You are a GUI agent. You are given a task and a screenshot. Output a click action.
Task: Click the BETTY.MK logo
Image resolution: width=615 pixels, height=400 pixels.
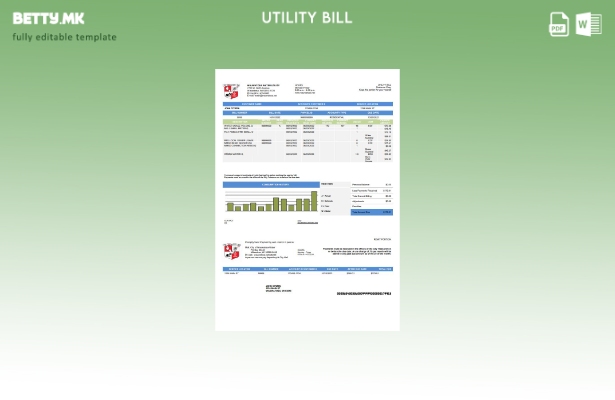pyautogui.click(x=48, y=18)
